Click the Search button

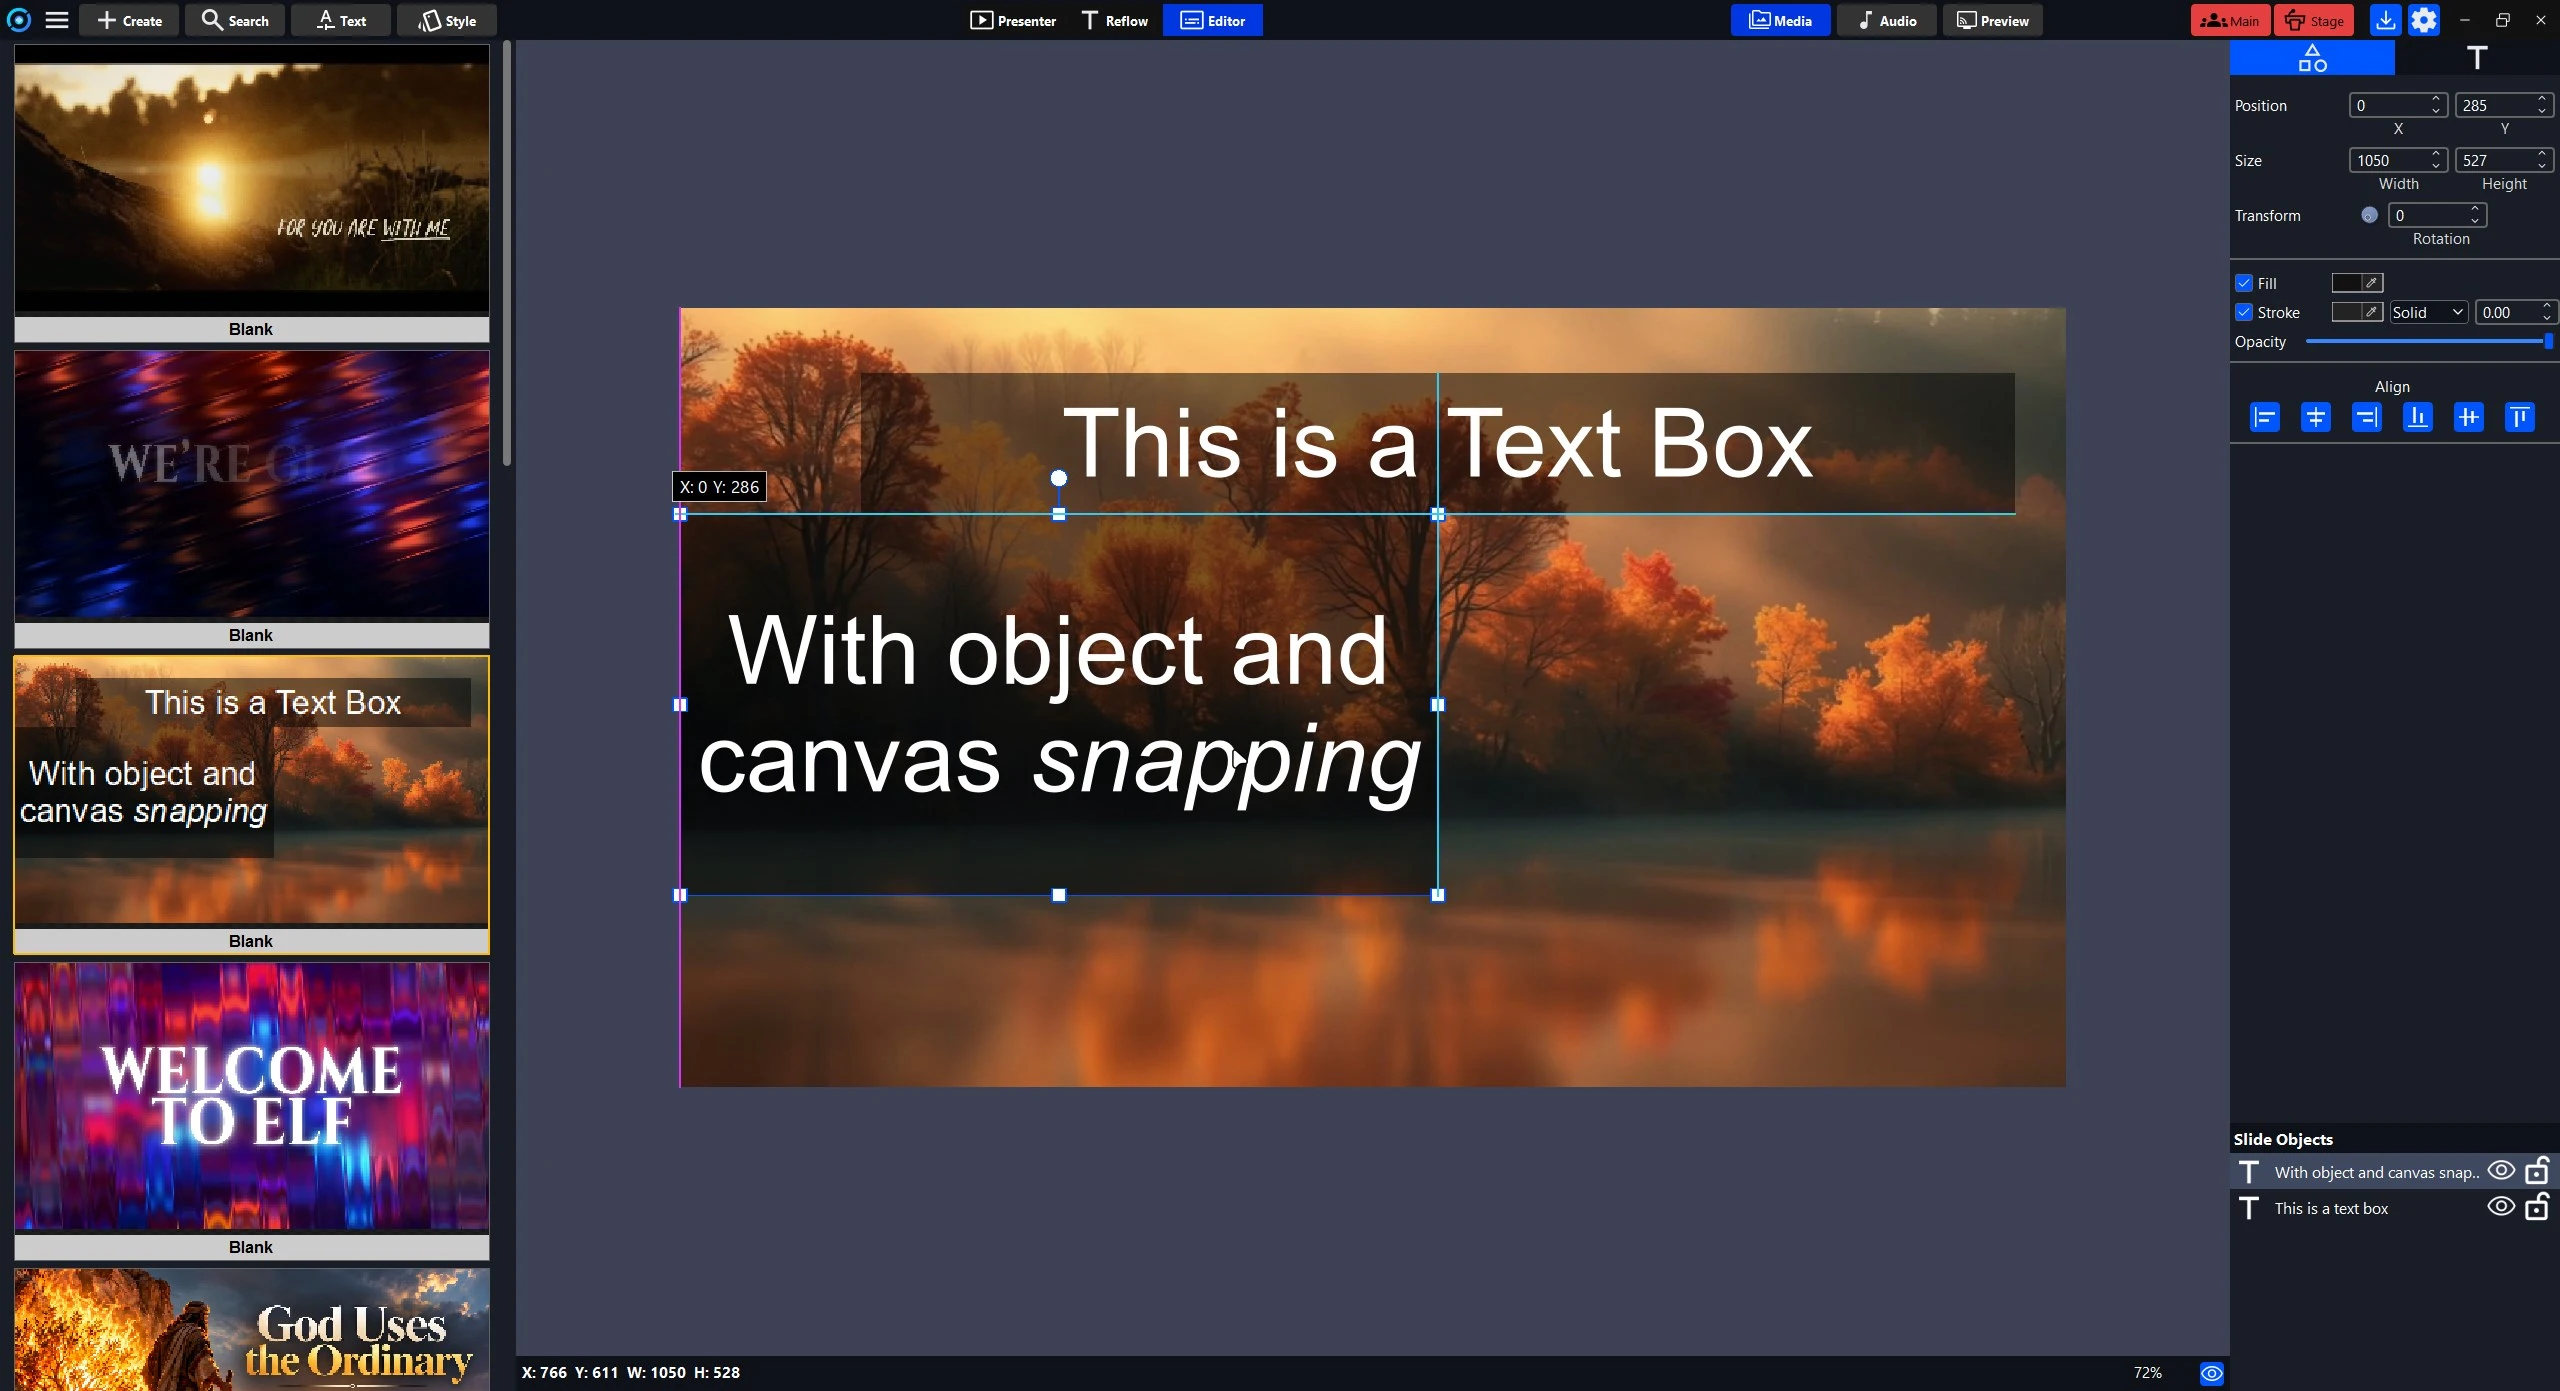[x=235, y=20]
